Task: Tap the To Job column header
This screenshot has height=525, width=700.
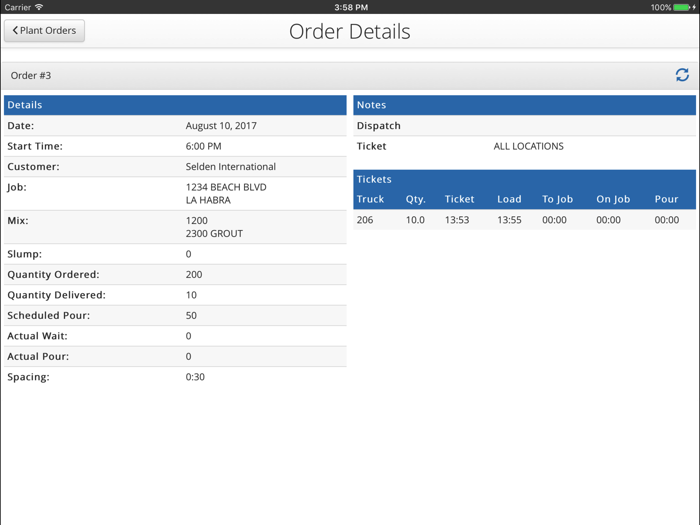Action: [x=558, y=199]
